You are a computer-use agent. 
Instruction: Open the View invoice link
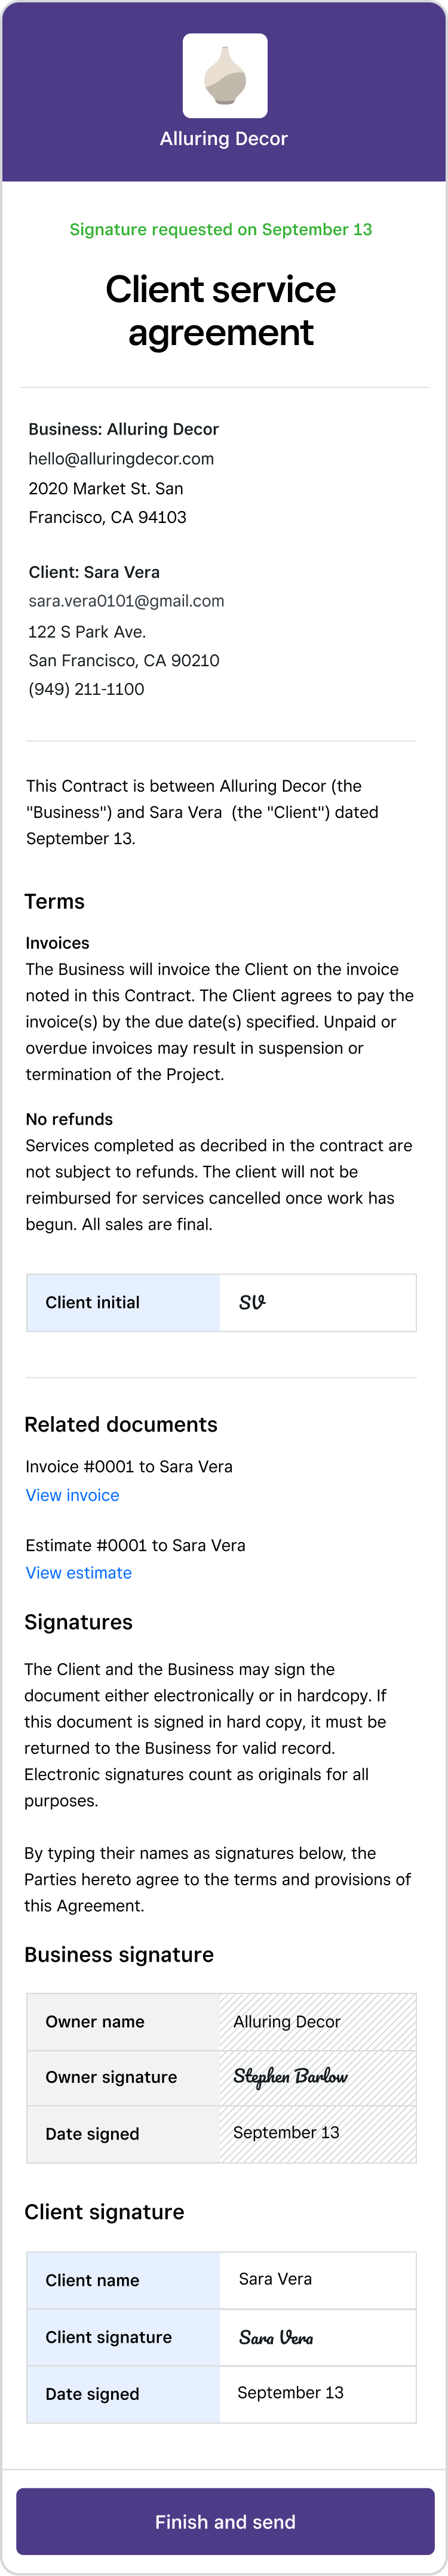[x=72, y=1495]
